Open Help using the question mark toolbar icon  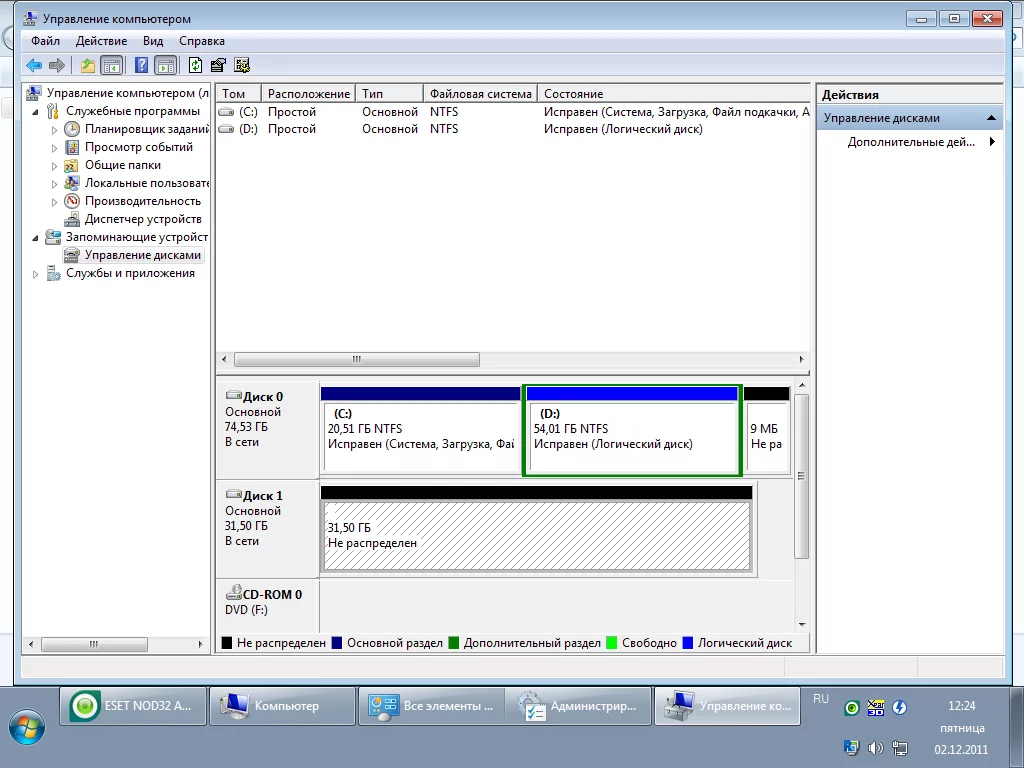(141, 66)
